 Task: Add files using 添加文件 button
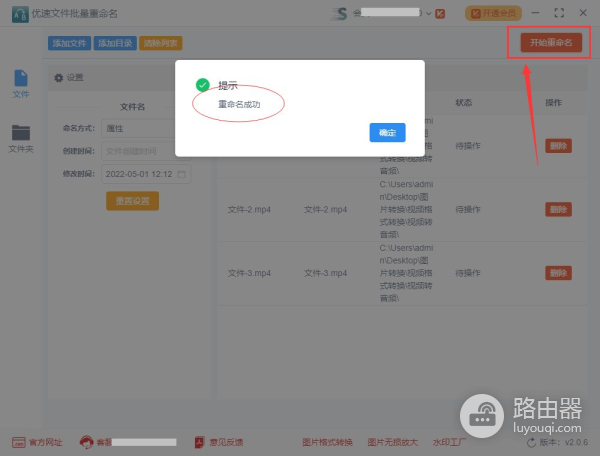tap(69, 43)
